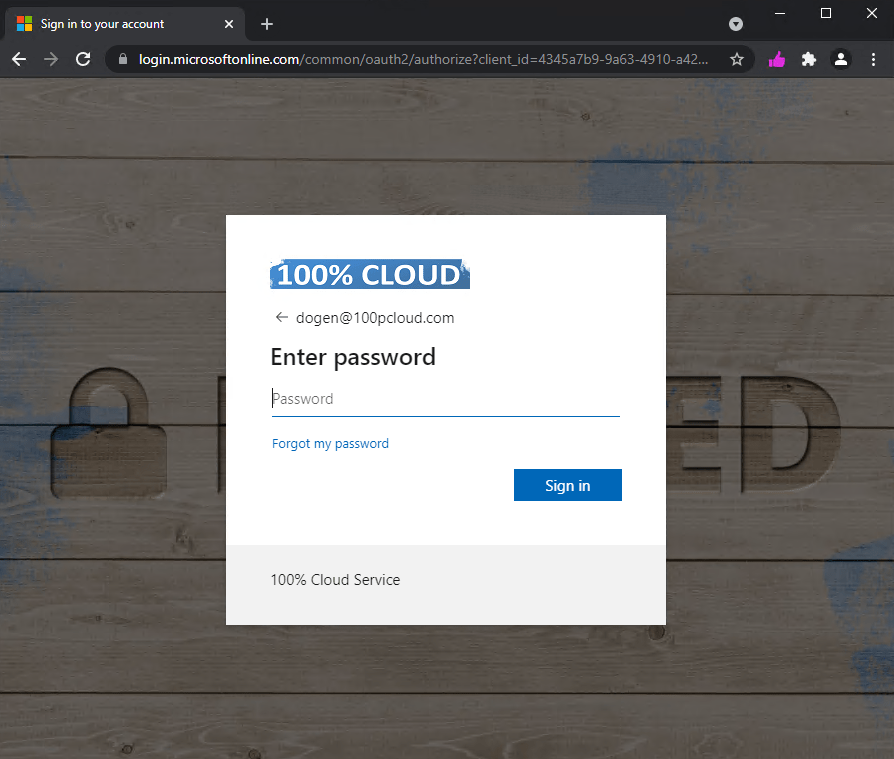Open the Chrome three-dot menu

[x=873, y=59]
